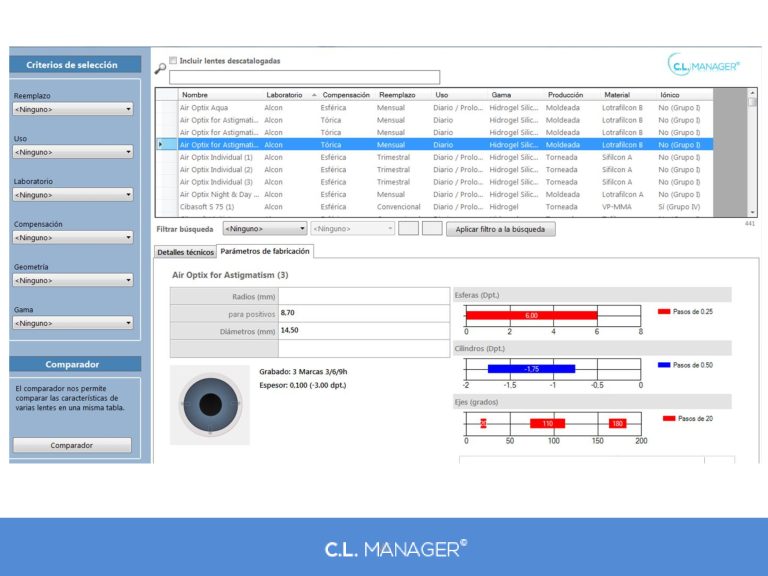Click the 14,50 diameter value cell
Screen dimensions: 768x576
tap(364, 331)
